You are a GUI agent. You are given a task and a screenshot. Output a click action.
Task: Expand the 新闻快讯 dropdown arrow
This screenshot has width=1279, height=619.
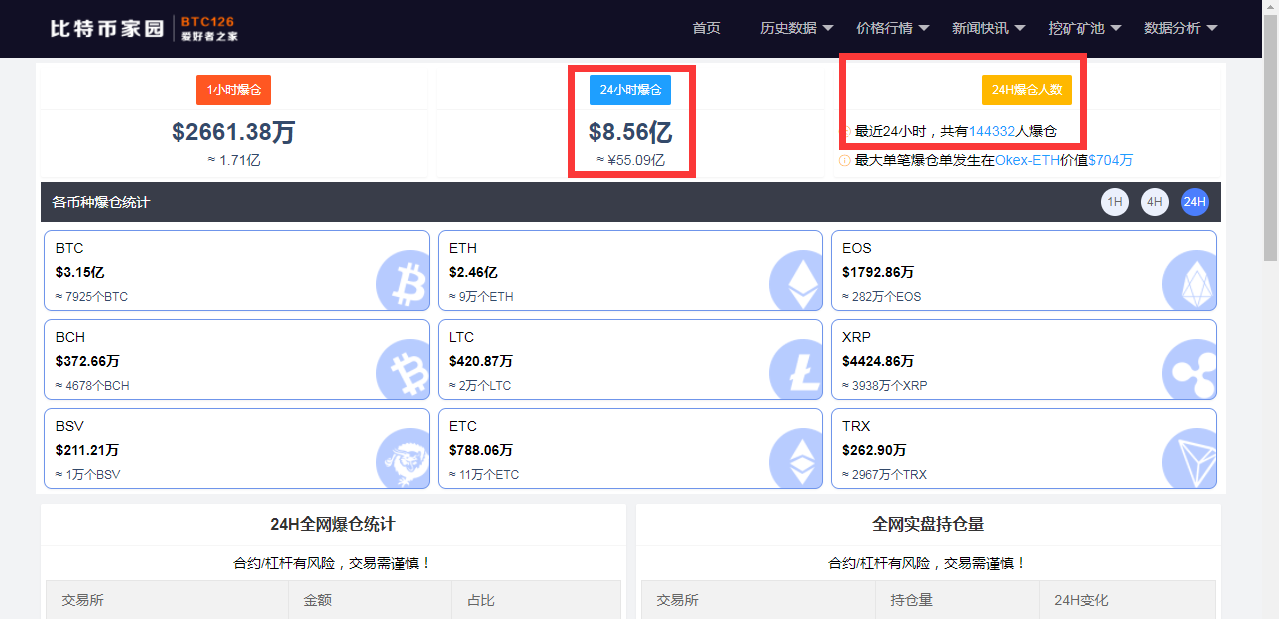1019,29
